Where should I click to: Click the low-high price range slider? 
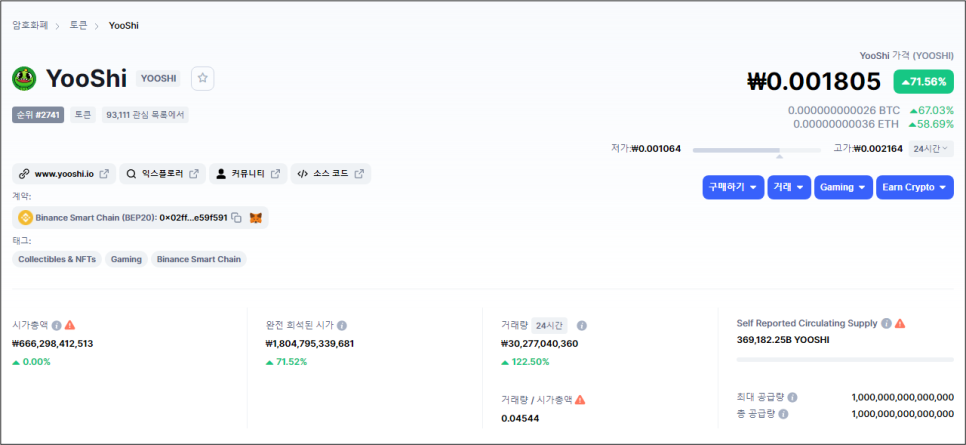tap(756, 150)
